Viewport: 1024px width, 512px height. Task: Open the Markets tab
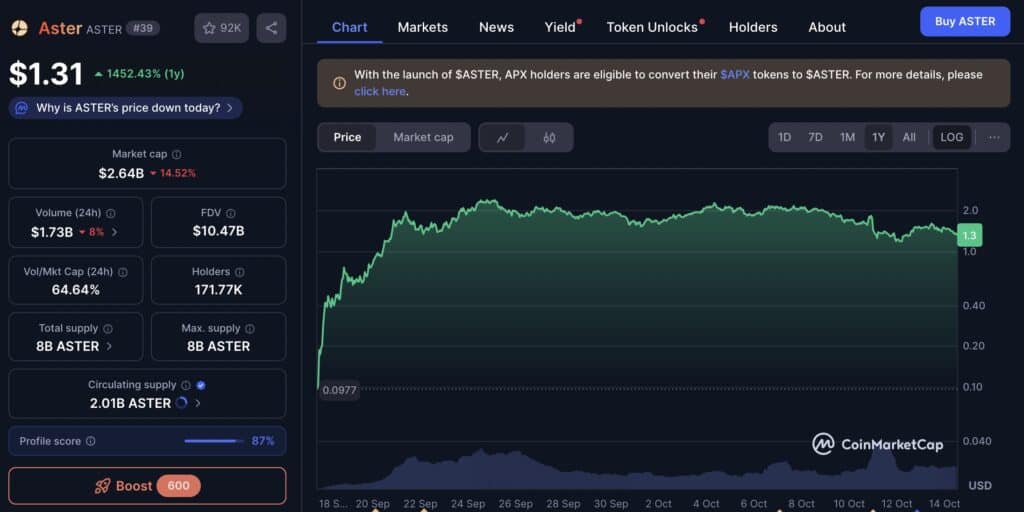tap(423, 27)
